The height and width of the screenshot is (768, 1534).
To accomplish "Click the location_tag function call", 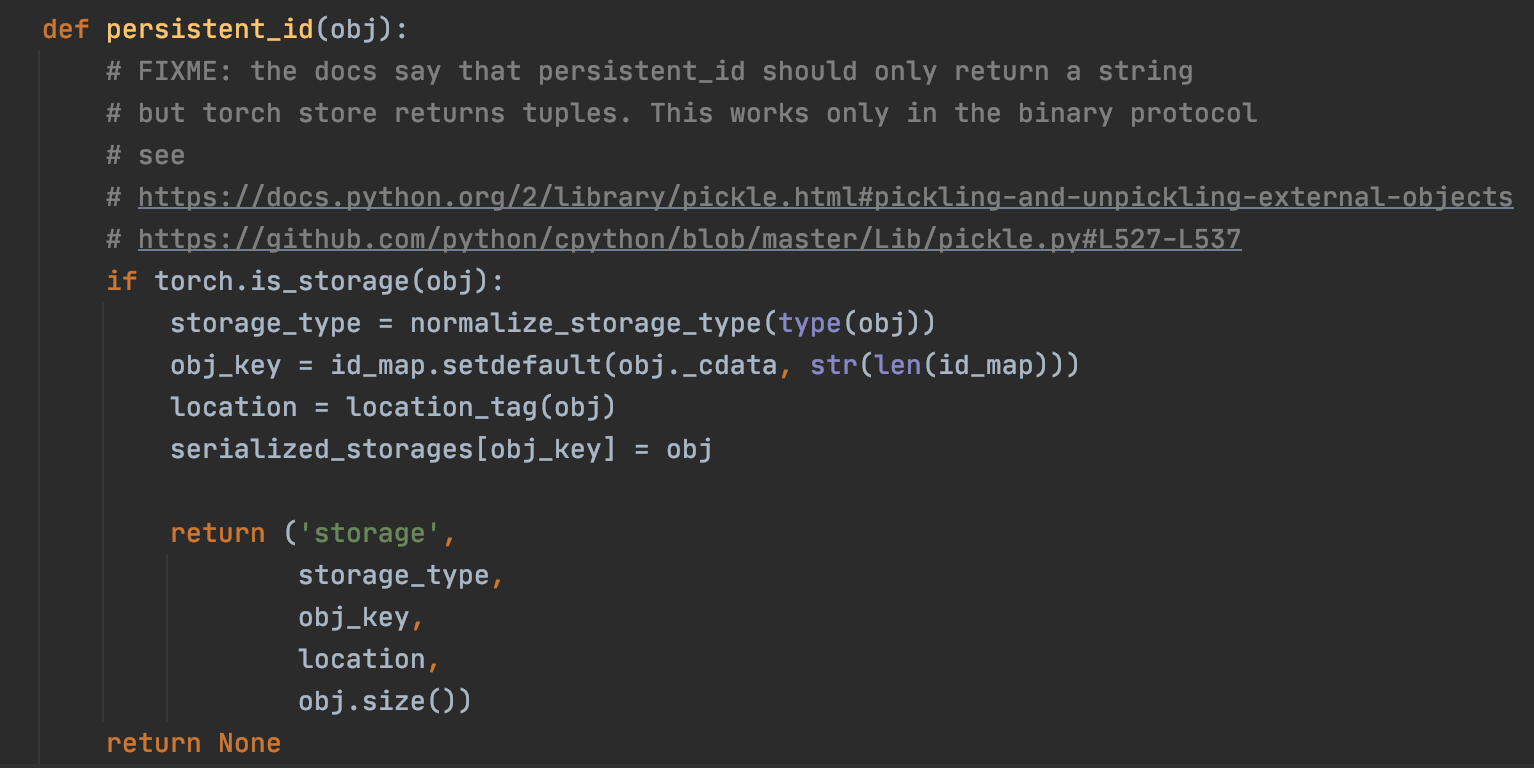I will coord(450,407).
